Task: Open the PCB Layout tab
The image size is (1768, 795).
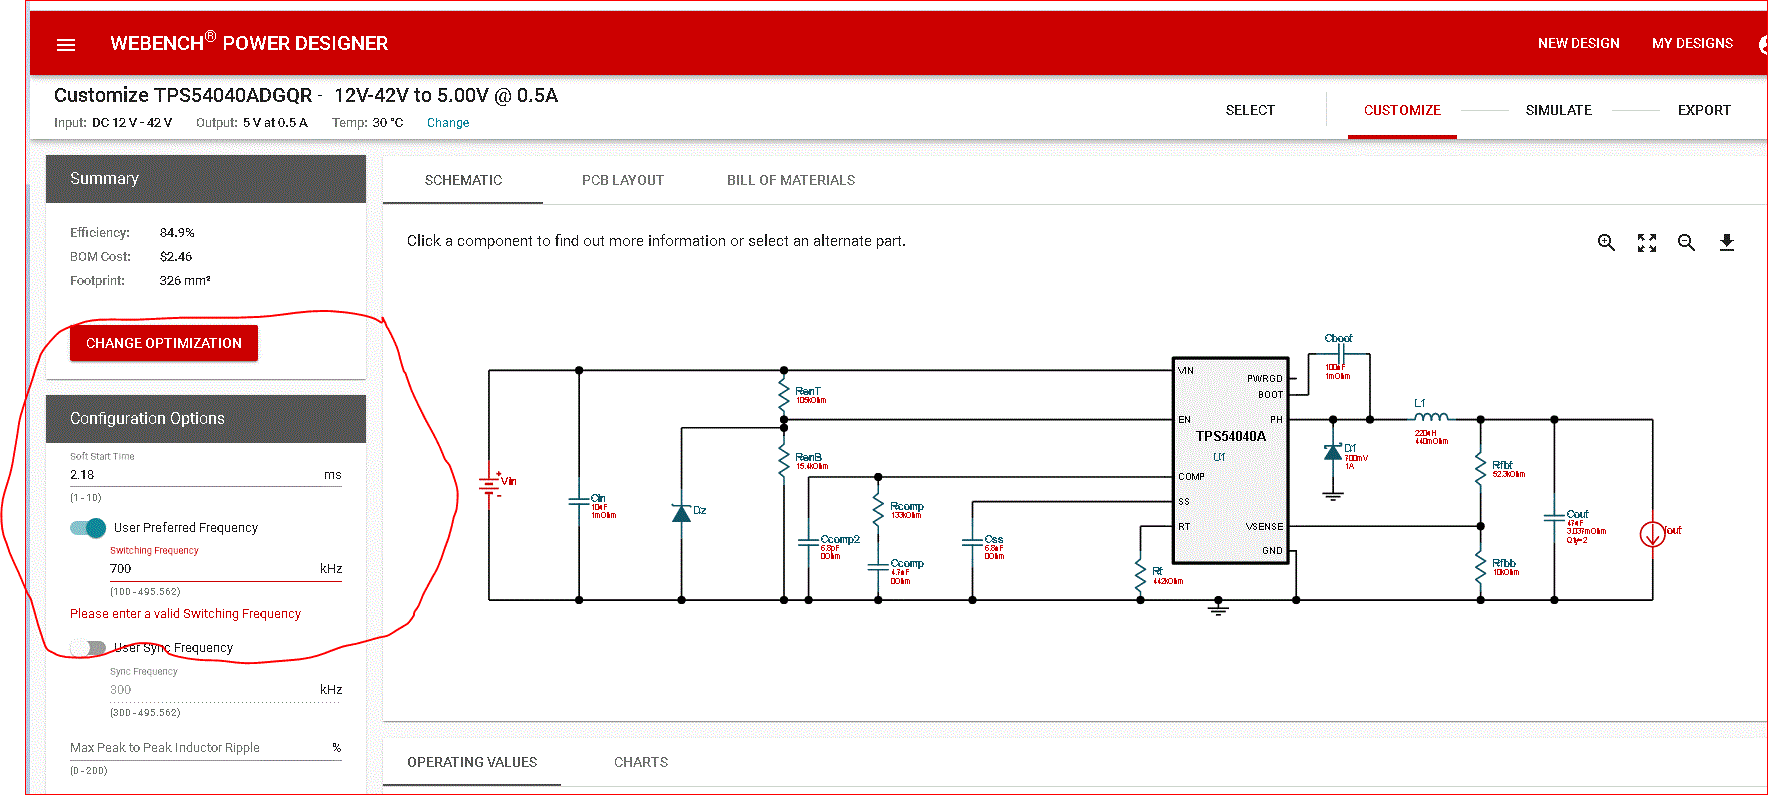Action: point(623,180)
